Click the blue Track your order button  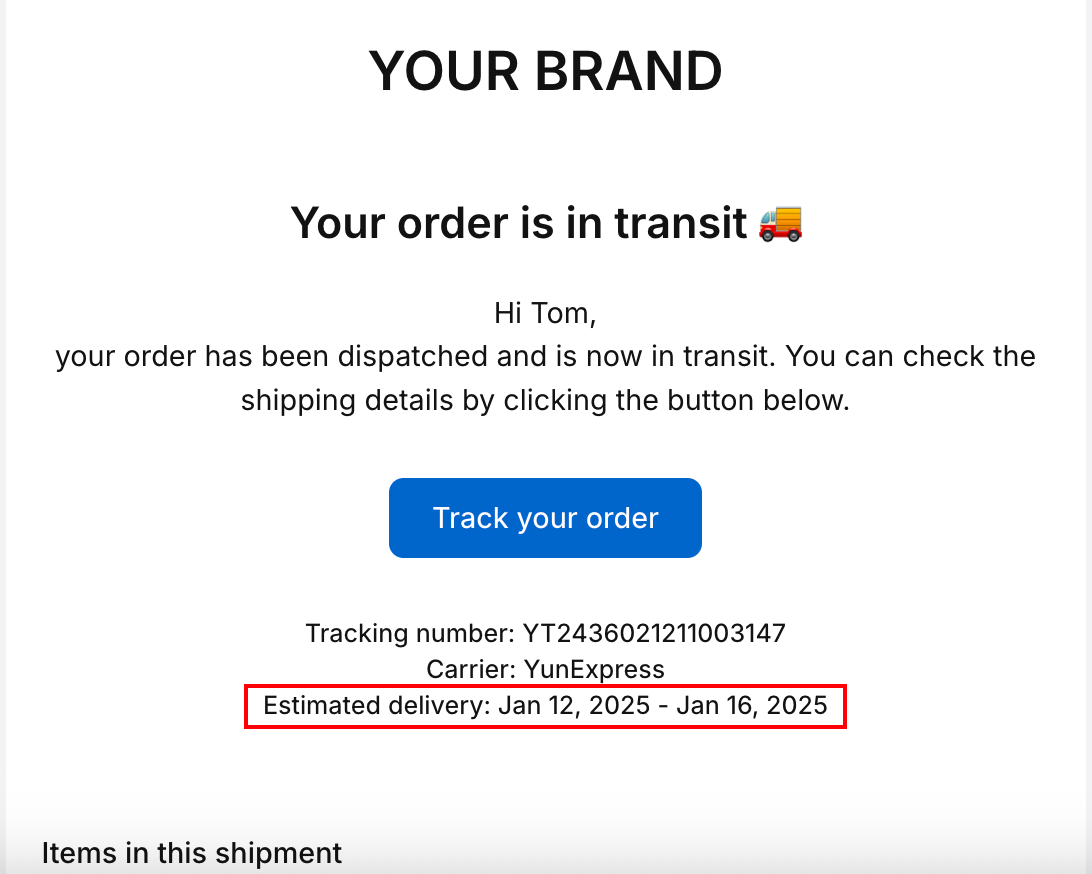545,517
